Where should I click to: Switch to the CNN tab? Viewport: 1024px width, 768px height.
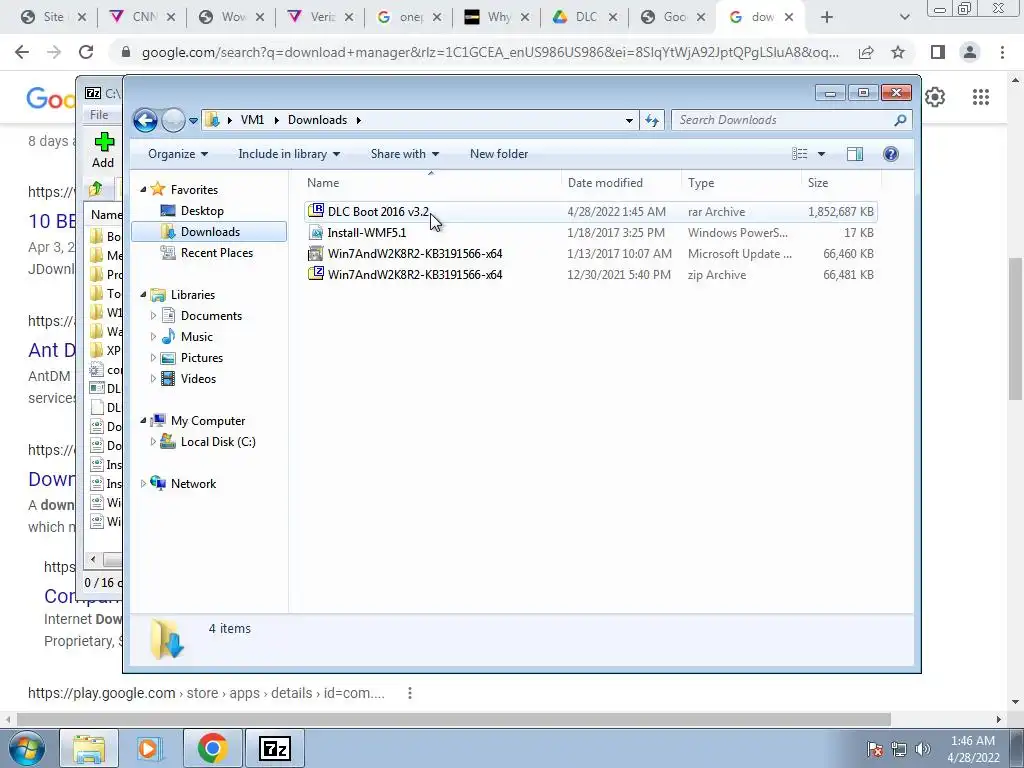click(x=142, y=18)
